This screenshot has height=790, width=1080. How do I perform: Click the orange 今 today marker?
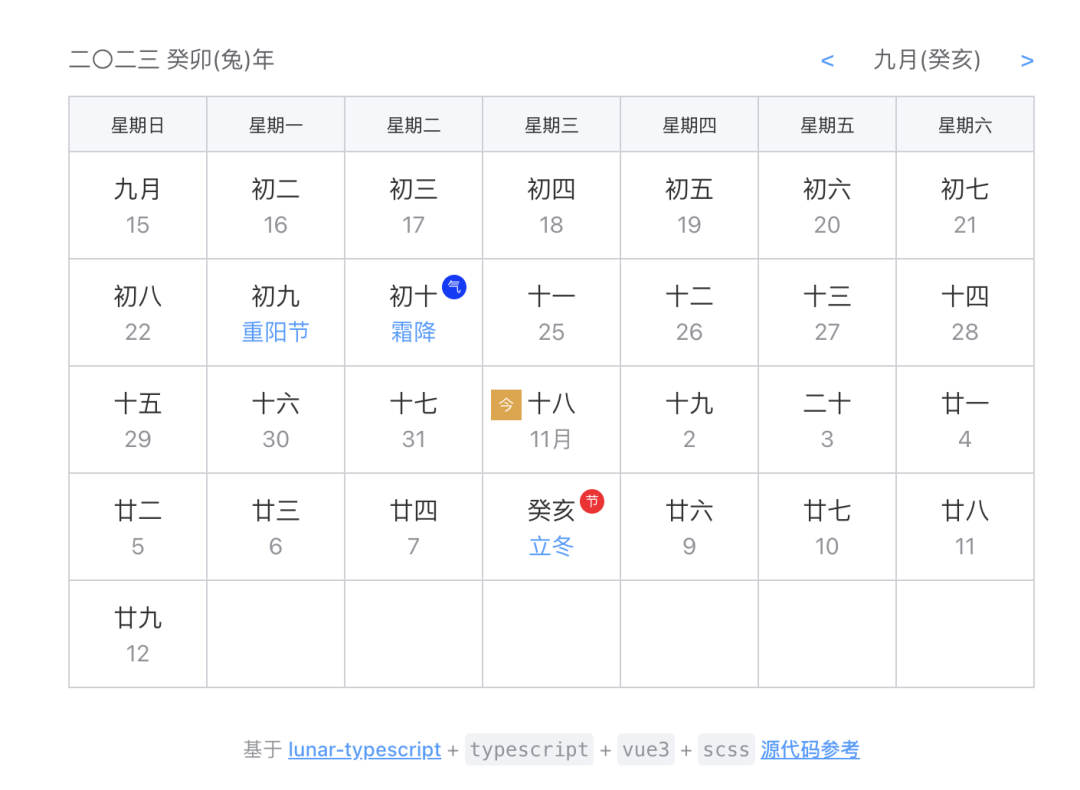[506, 405]
